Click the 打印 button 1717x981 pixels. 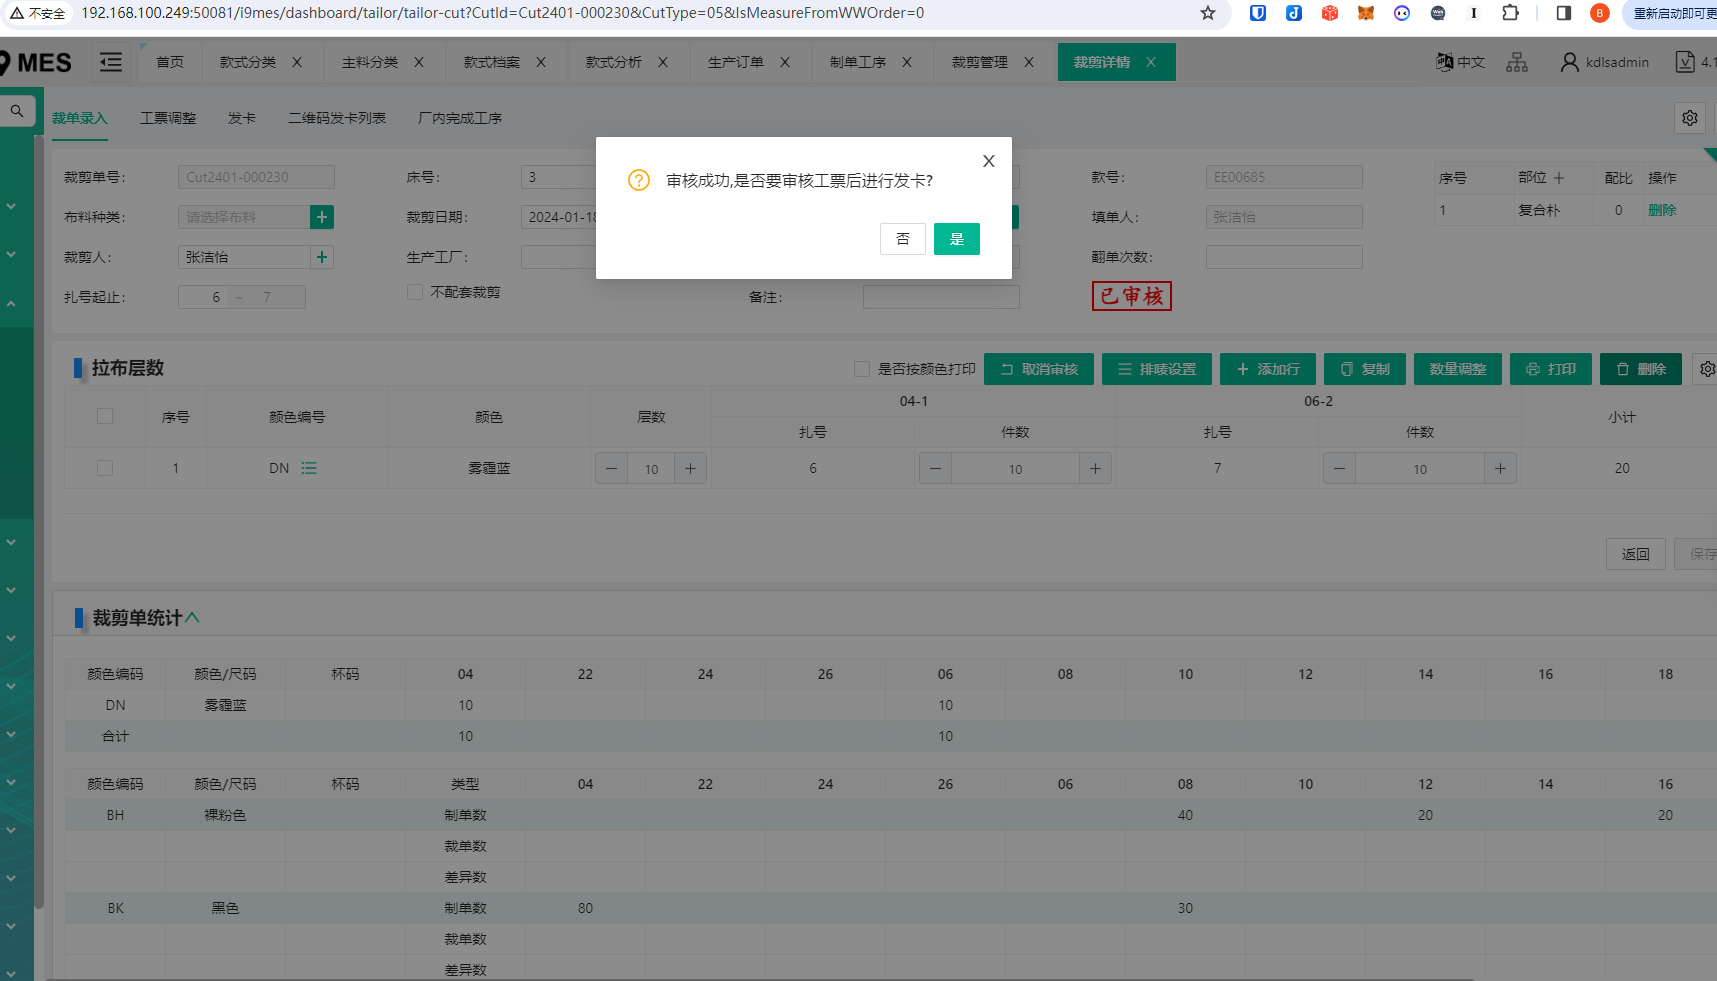point(1551,369)
